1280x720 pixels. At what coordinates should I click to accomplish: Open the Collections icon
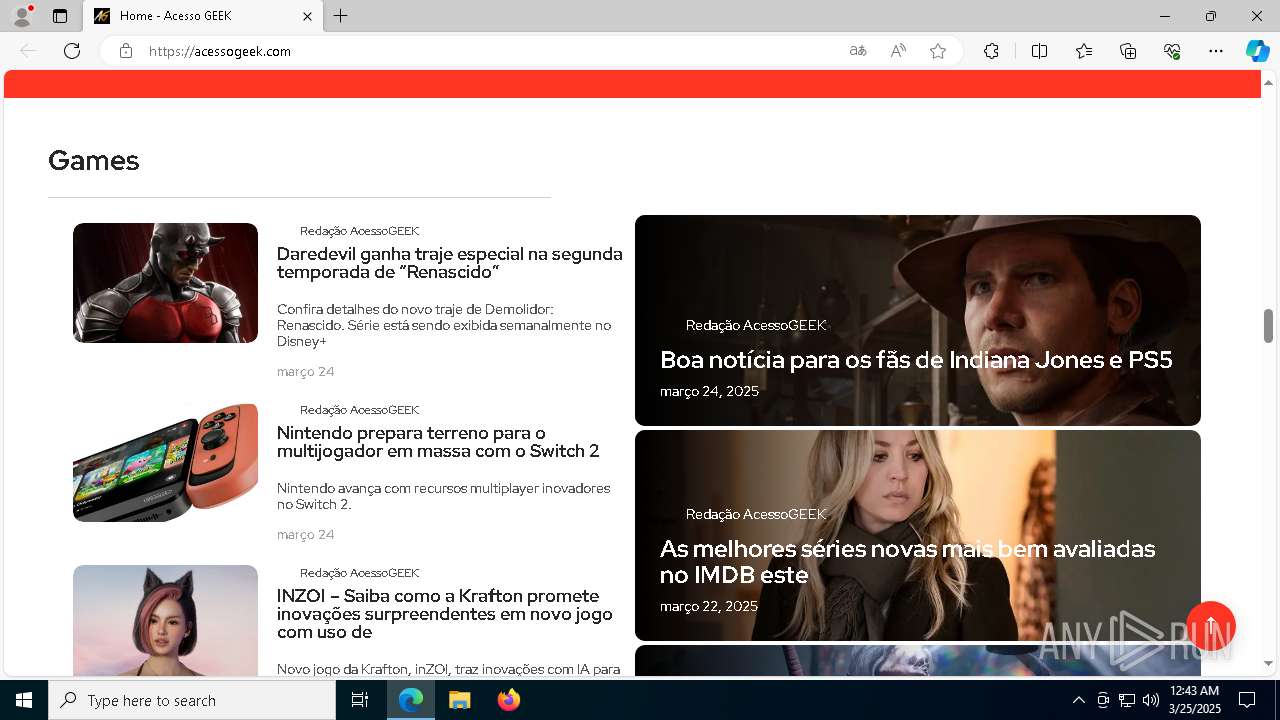[1128, 51]
